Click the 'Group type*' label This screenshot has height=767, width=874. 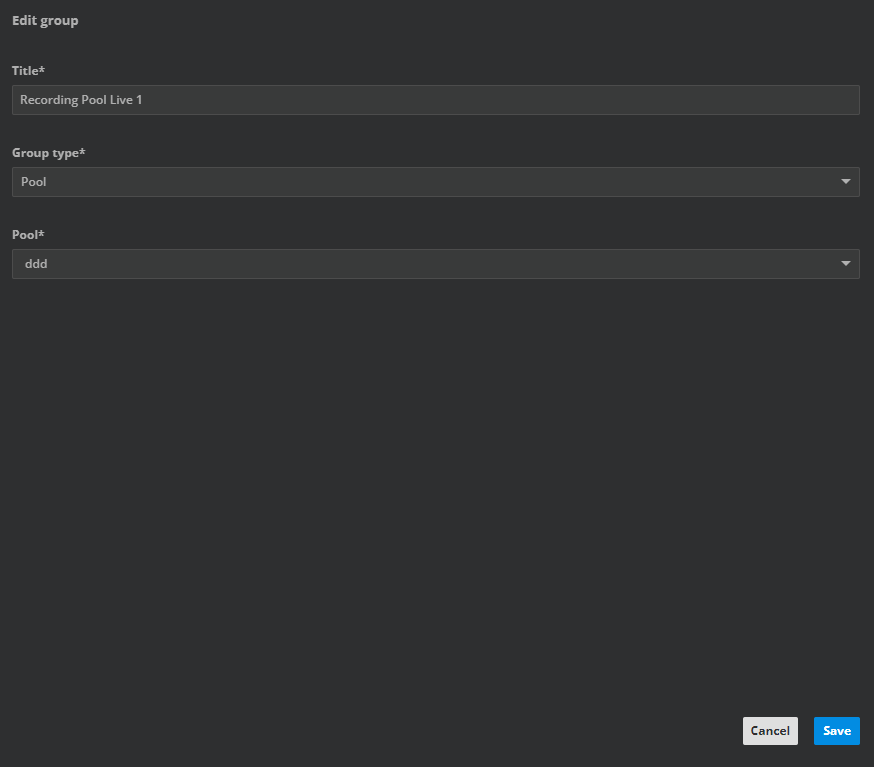pos(48,153)
